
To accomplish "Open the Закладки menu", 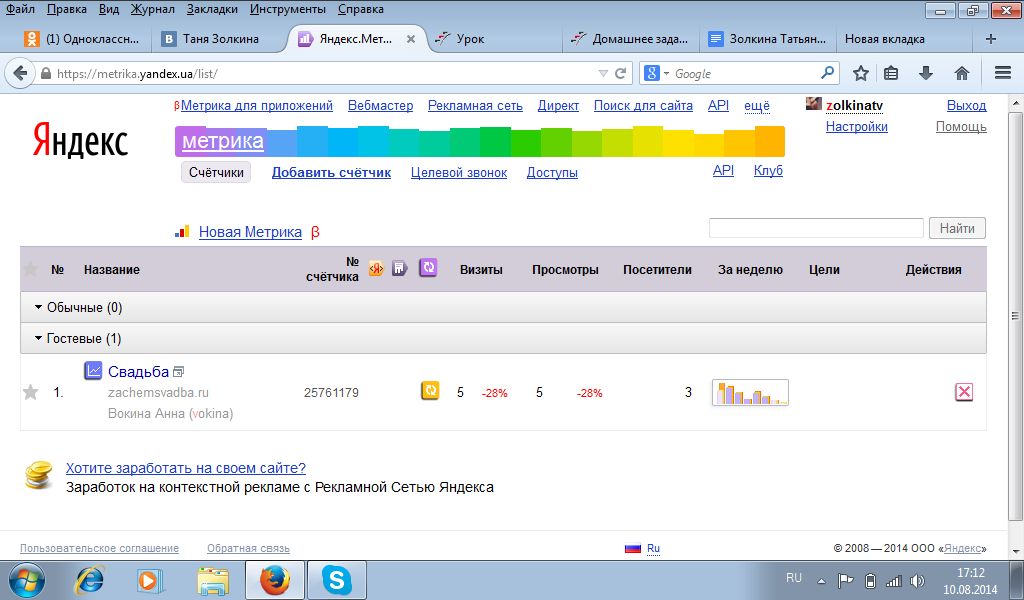I will [212, 9].
